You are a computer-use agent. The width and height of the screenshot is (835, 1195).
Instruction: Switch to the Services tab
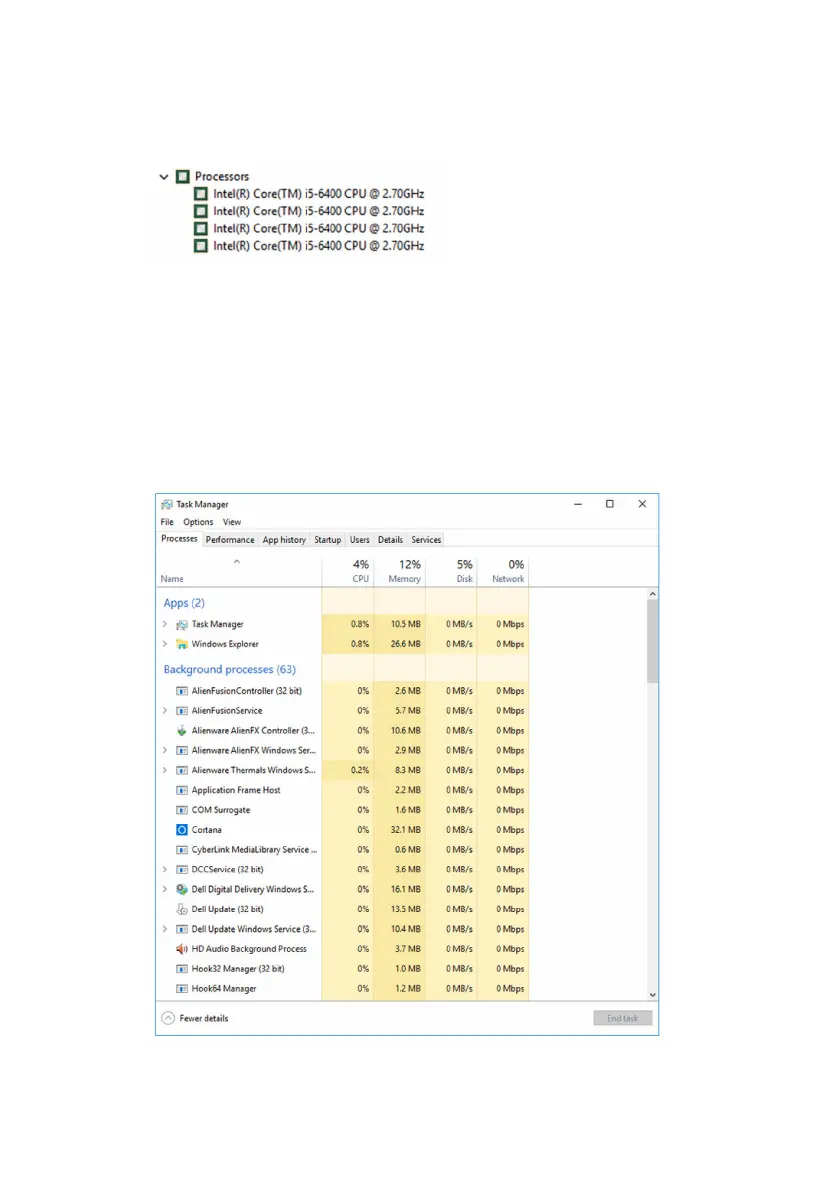[426, 540]
